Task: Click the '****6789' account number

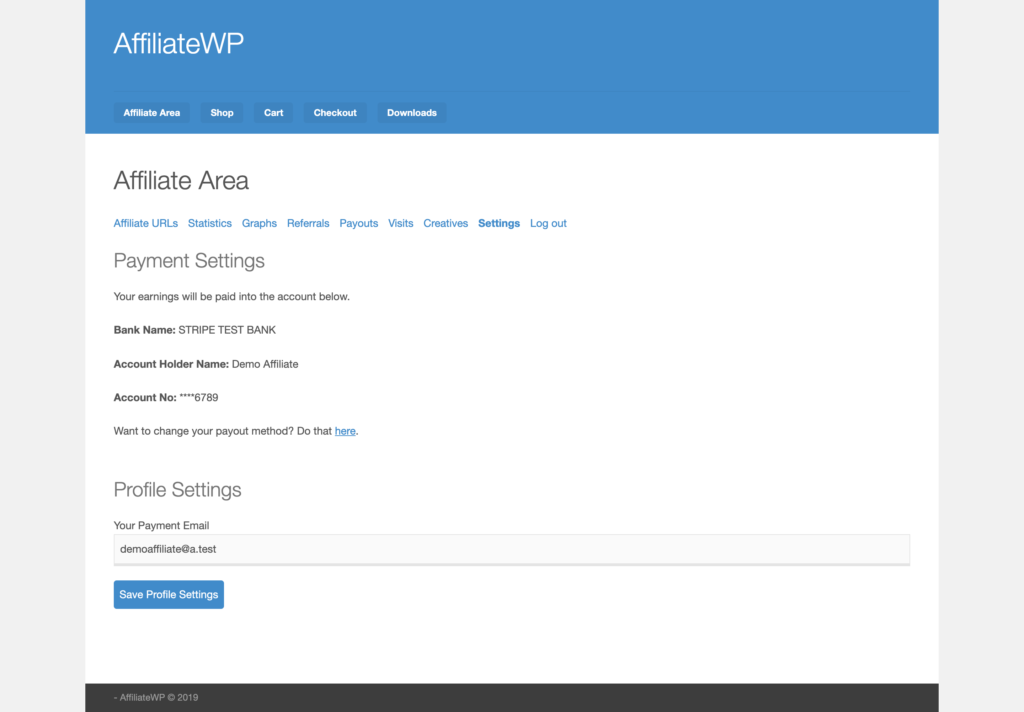Action: click(x=199, y=397)
